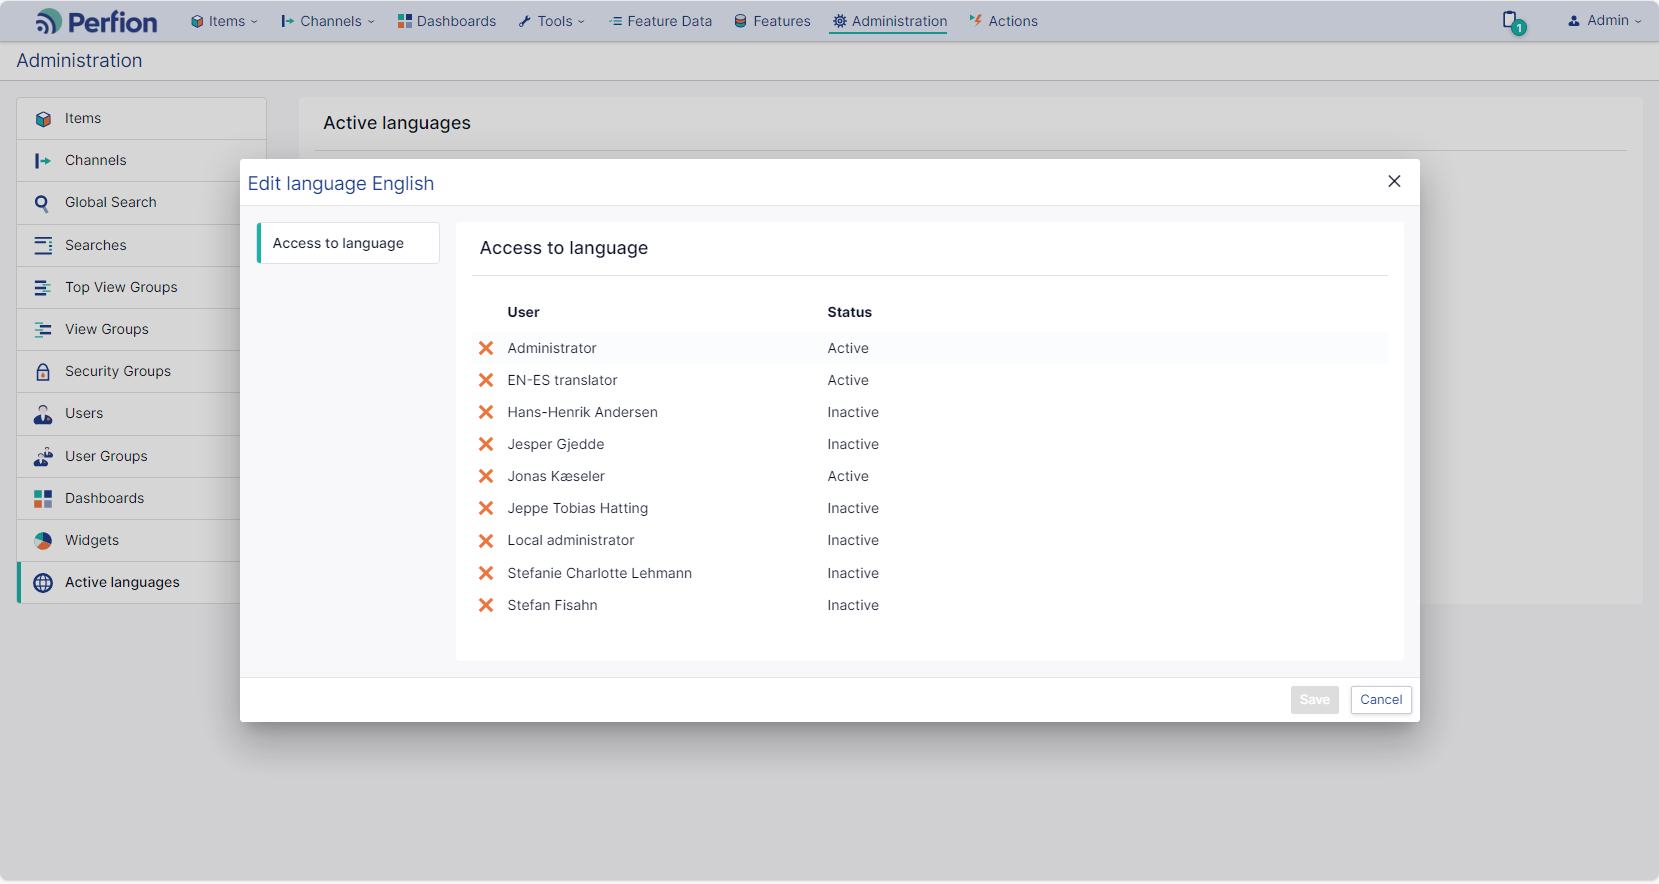Open the Admin user dropdown

click(x=1604, y=21)
